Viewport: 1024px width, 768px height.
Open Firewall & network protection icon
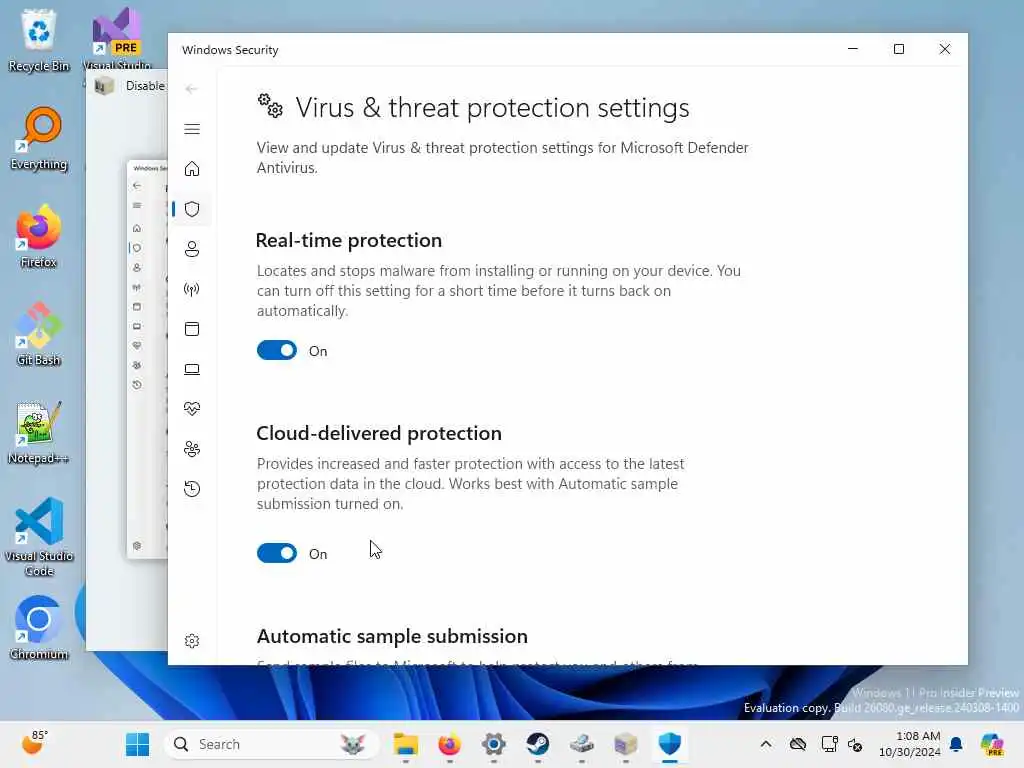192,289
